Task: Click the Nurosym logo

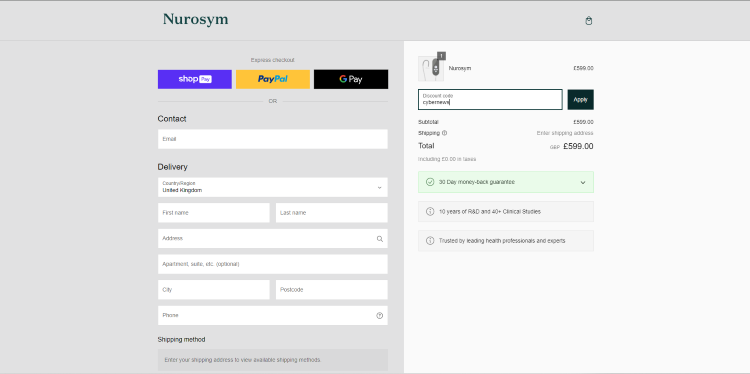Action: pyautogui.click(x=195, y=19)
